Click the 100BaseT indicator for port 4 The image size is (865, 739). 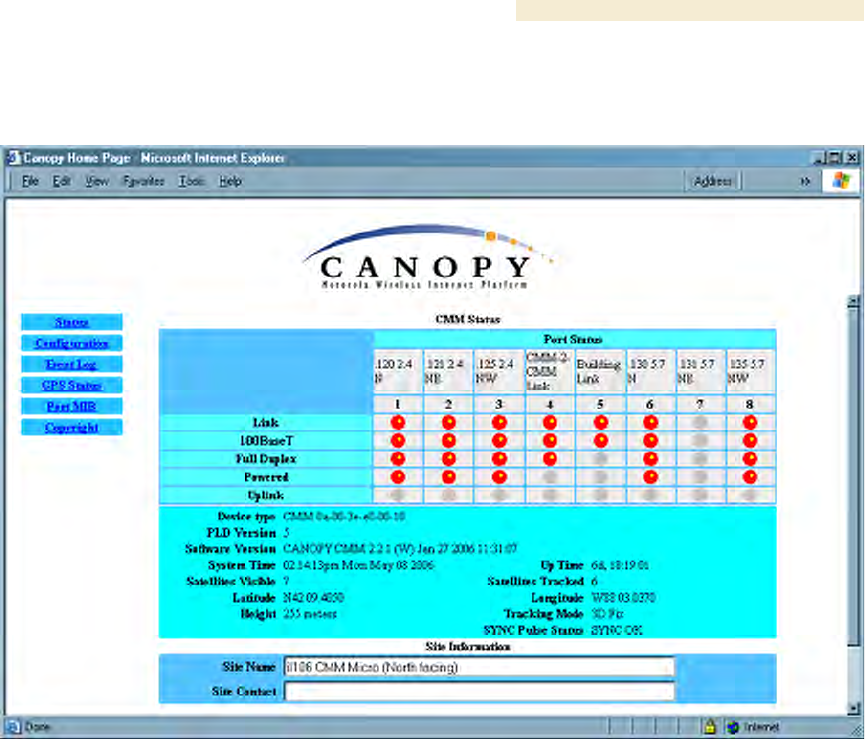coord(549,441)
